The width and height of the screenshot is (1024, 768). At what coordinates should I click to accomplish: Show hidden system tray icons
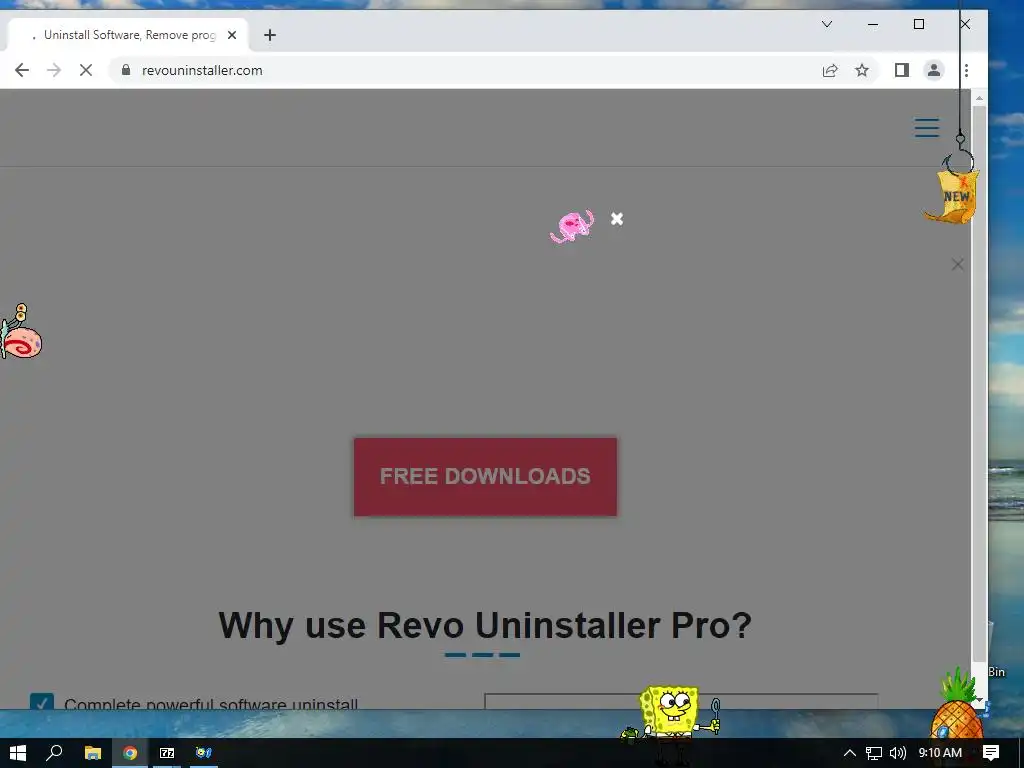pos(850,753)
